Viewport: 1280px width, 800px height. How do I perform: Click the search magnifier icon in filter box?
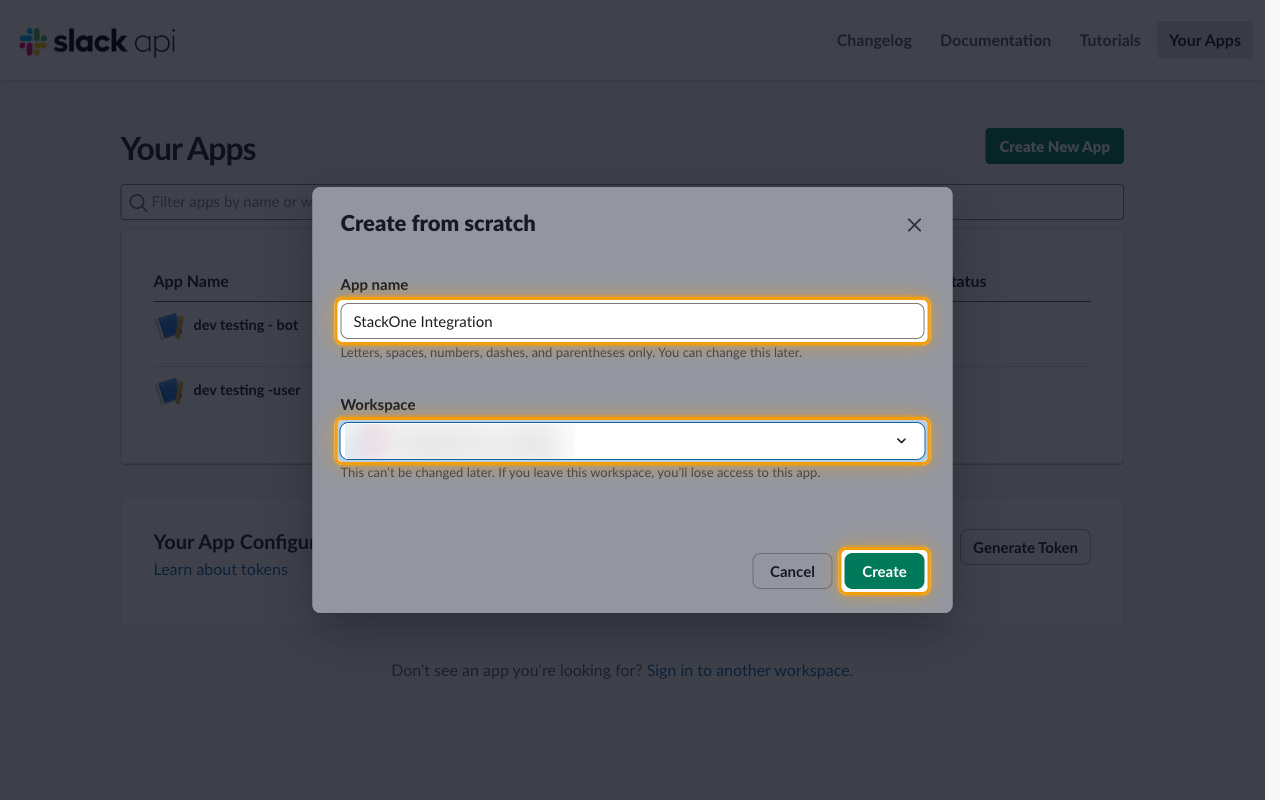138,202
